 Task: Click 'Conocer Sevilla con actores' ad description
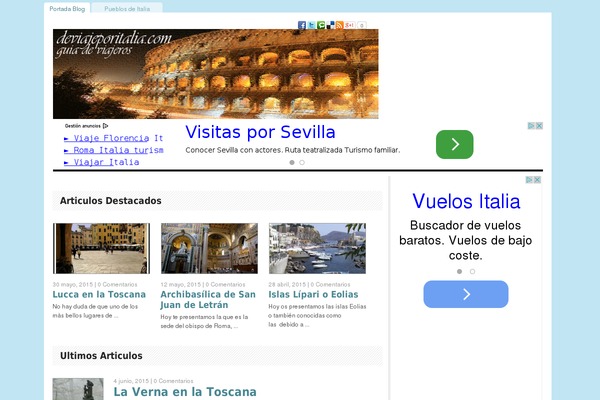[293, 150]
